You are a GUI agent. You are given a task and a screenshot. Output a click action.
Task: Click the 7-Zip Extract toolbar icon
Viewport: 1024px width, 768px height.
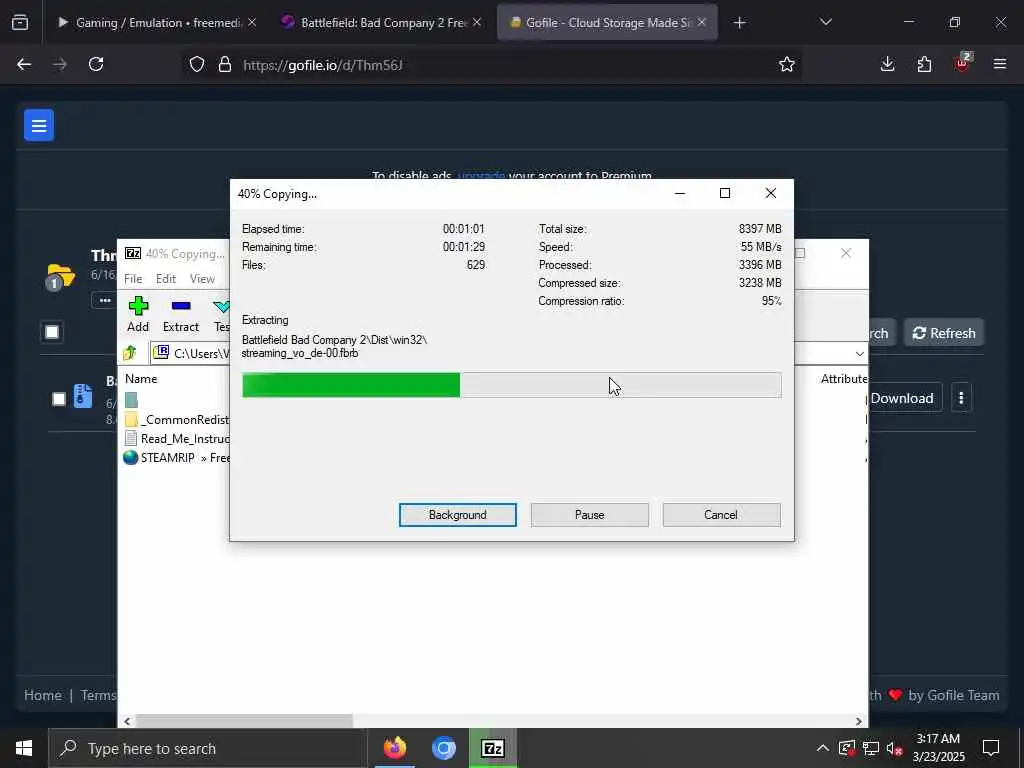coord(180,314)
